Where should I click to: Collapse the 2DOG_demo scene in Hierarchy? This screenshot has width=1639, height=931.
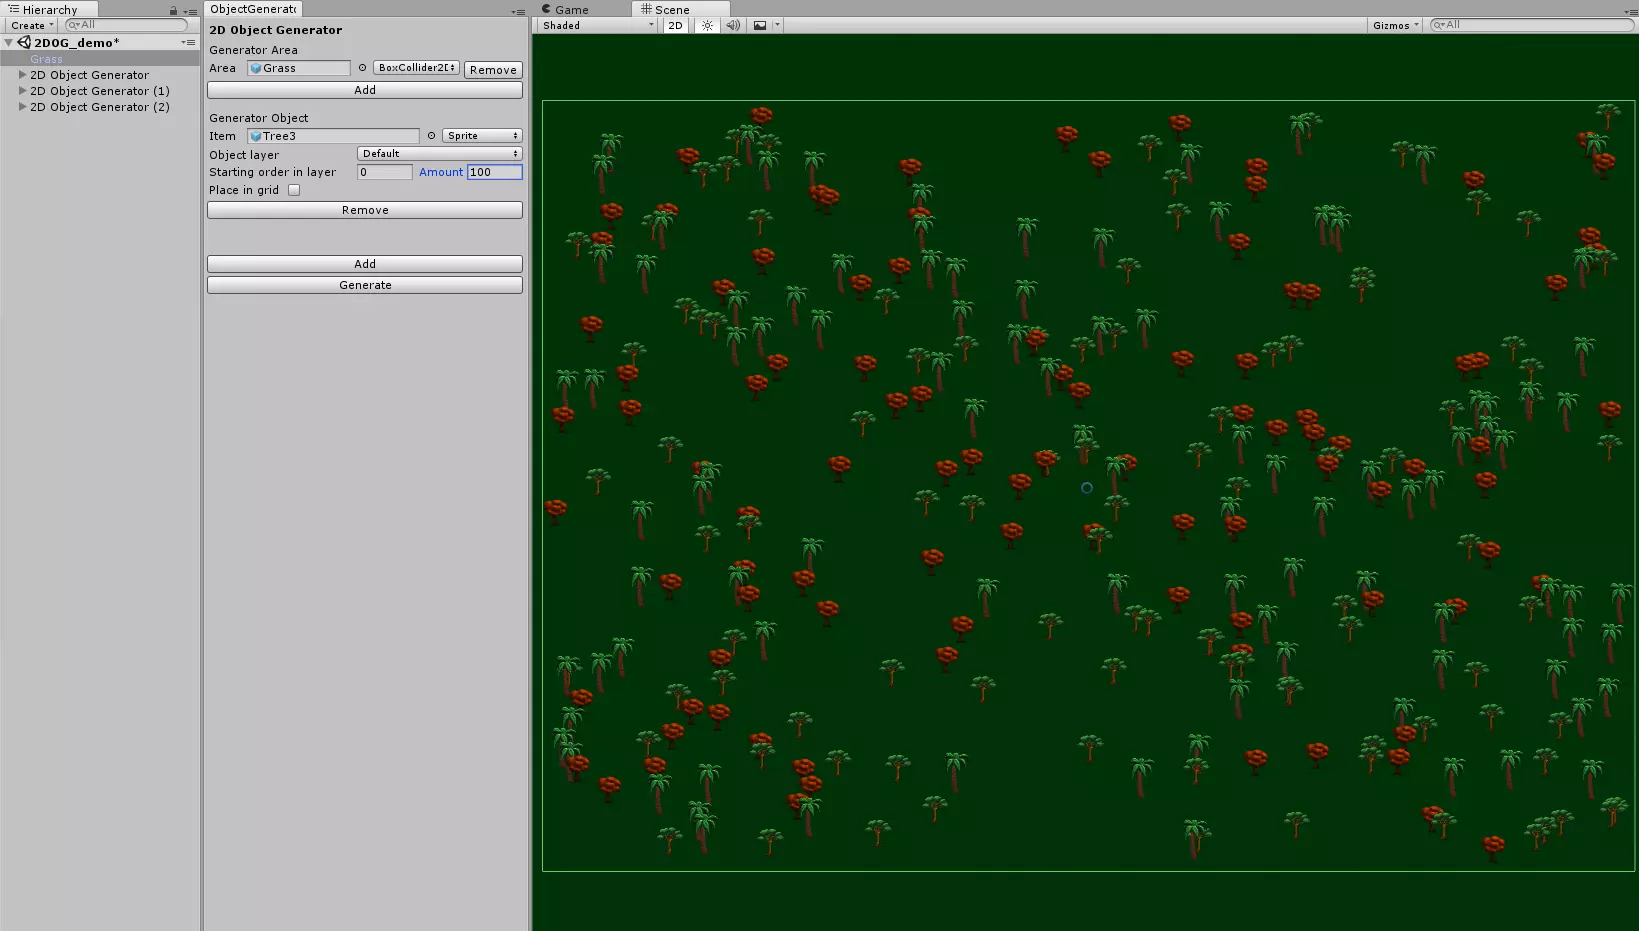click(x=9, y=43)
